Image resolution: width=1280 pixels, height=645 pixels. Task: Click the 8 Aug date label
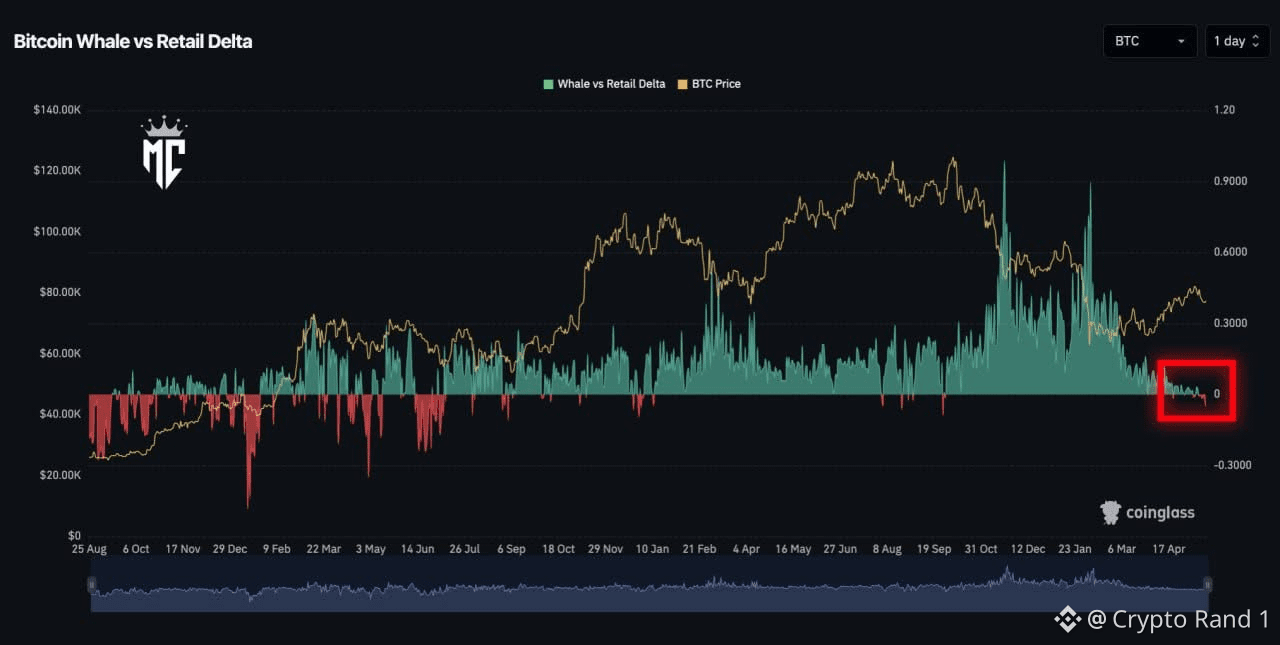click(887, 549)
